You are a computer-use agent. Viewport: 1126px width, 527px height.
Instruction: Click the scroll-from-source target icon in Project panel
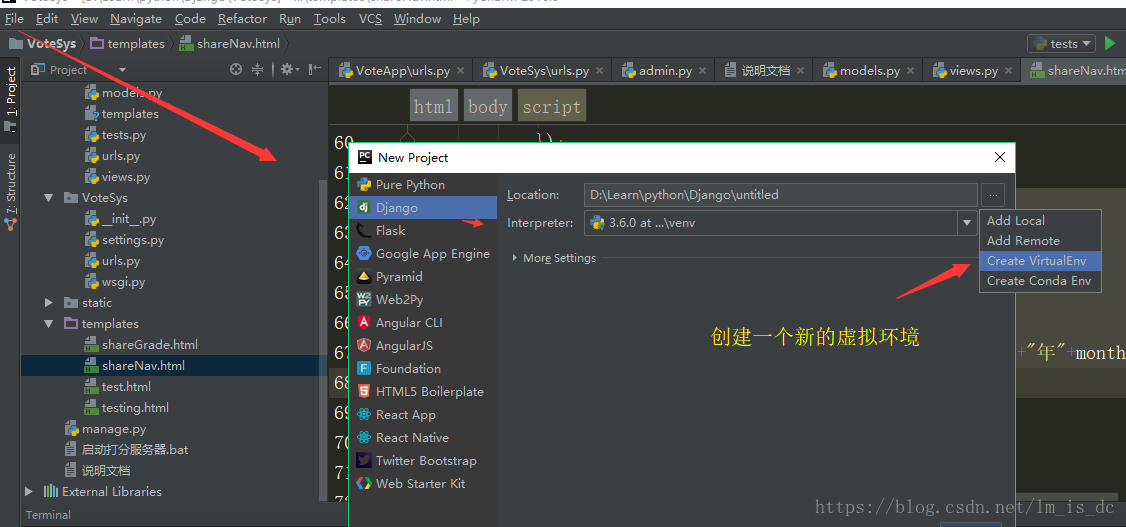[x=236, y=70]
